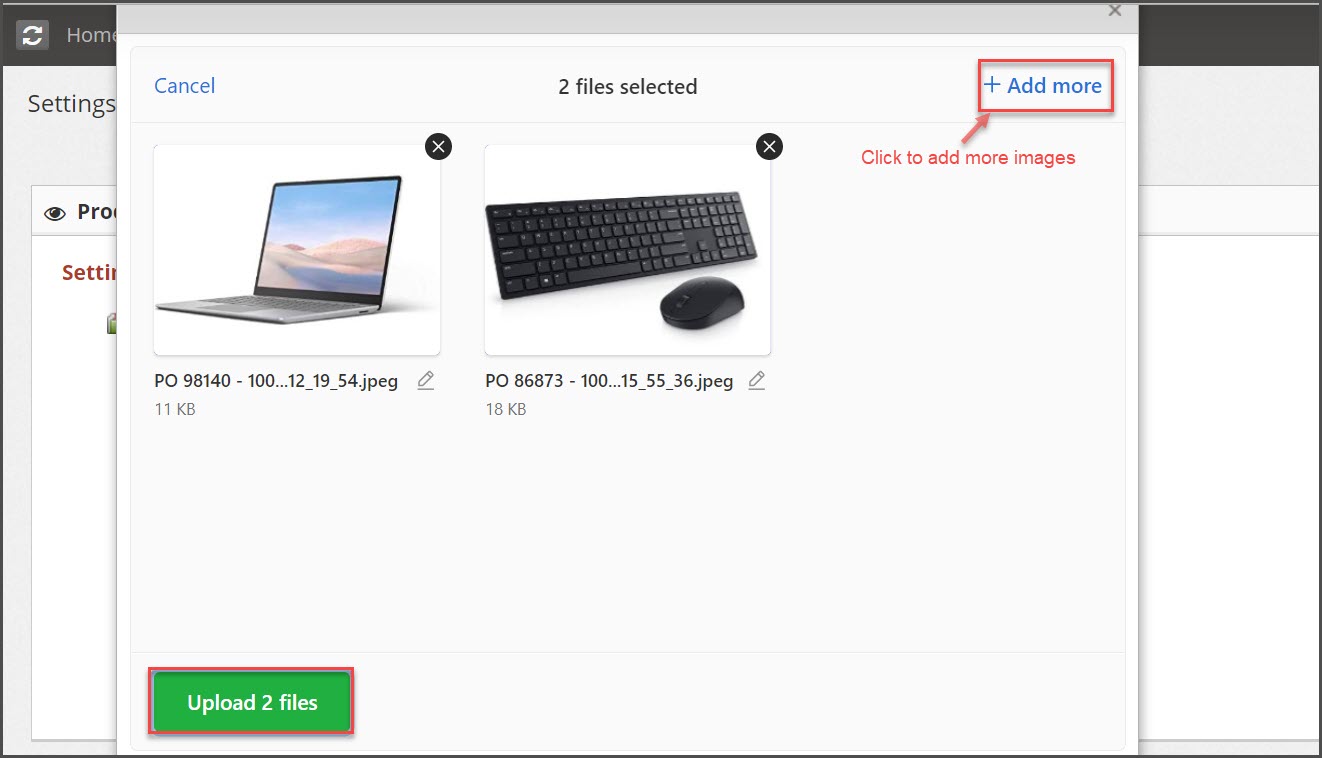This screenshot has width=1322, height=758.
Task: Click the Upload 2 files button
Action: (252, 703)
